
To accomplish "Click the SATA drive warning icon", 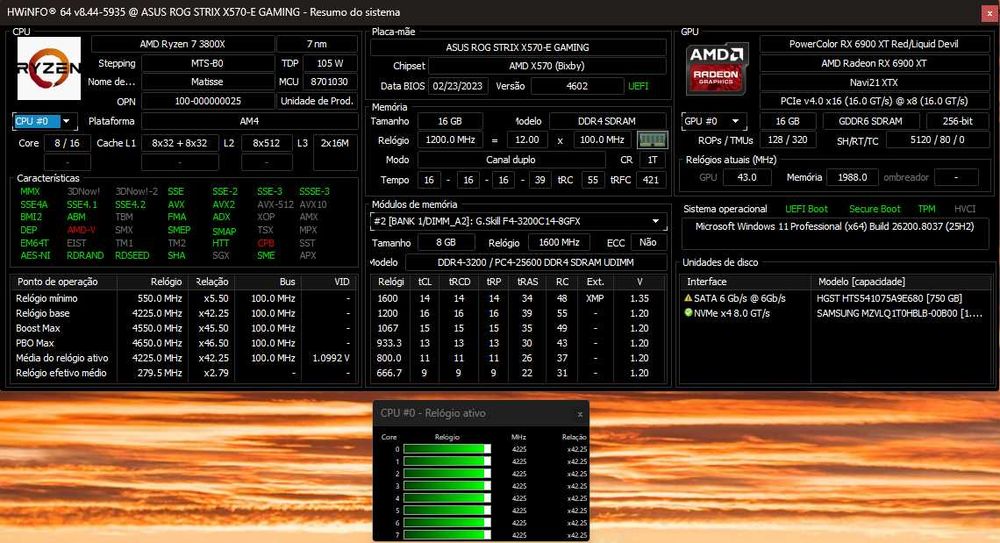I will pyautogui.click(x=688, y=298).
